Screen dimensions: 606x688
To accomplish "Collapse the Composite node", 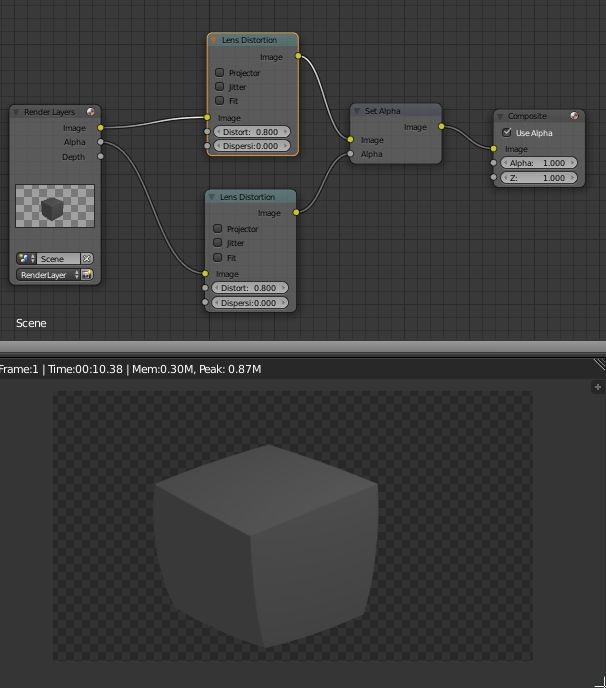I will pyautogui.click(x=500, y=116).
